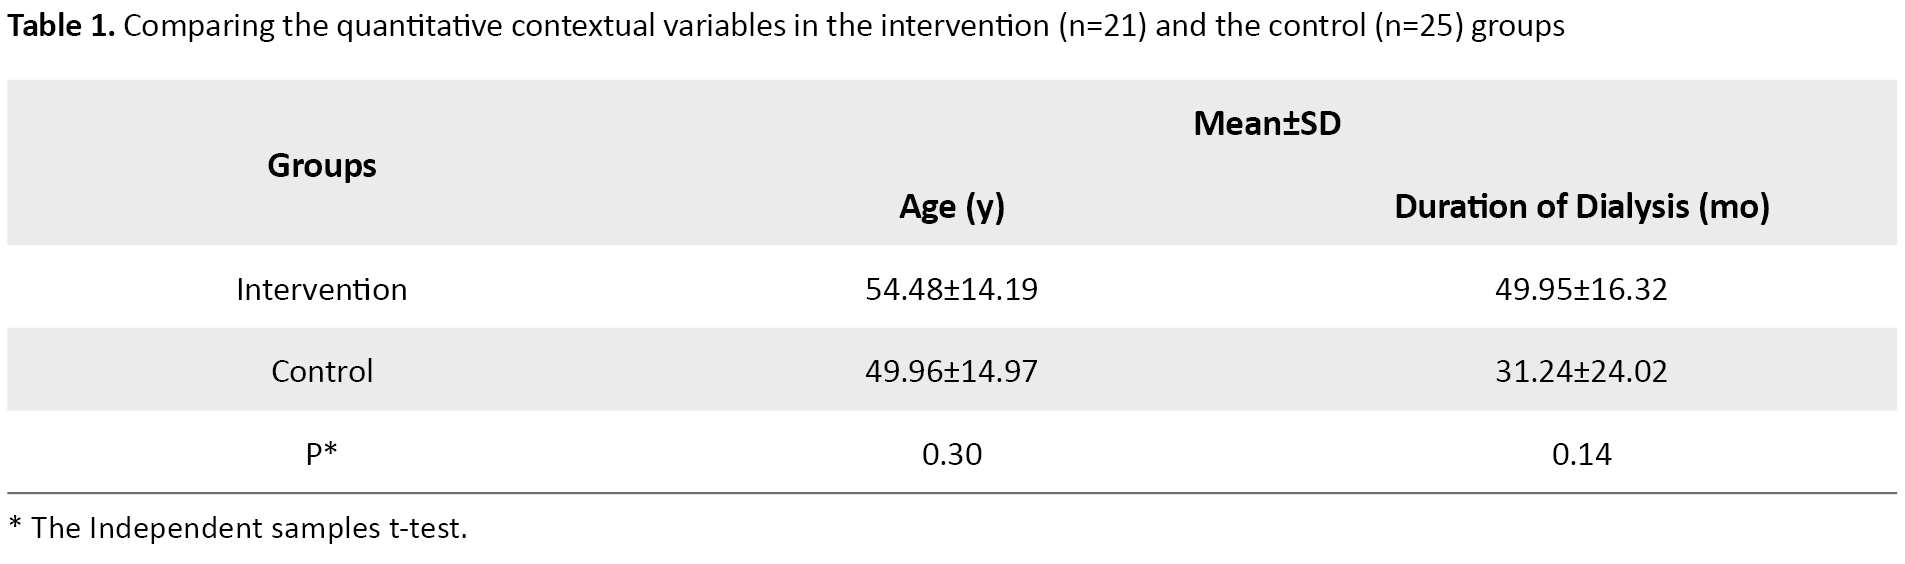Viewport: 1905px width, 564px height.
Task: Select the "Groups" column header
Action: pyautogui.click(x=321, y=165)
